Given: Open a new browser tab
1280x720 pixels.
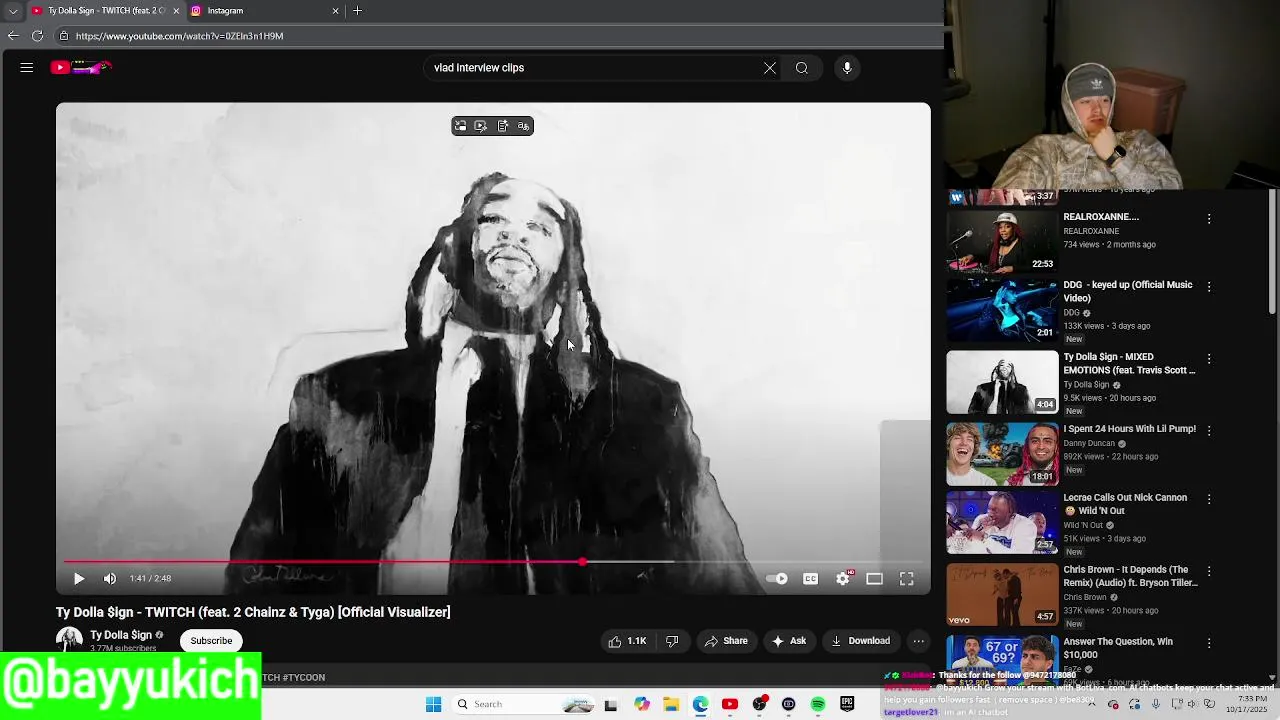Looking at the screenshot, I should (357, 11).
